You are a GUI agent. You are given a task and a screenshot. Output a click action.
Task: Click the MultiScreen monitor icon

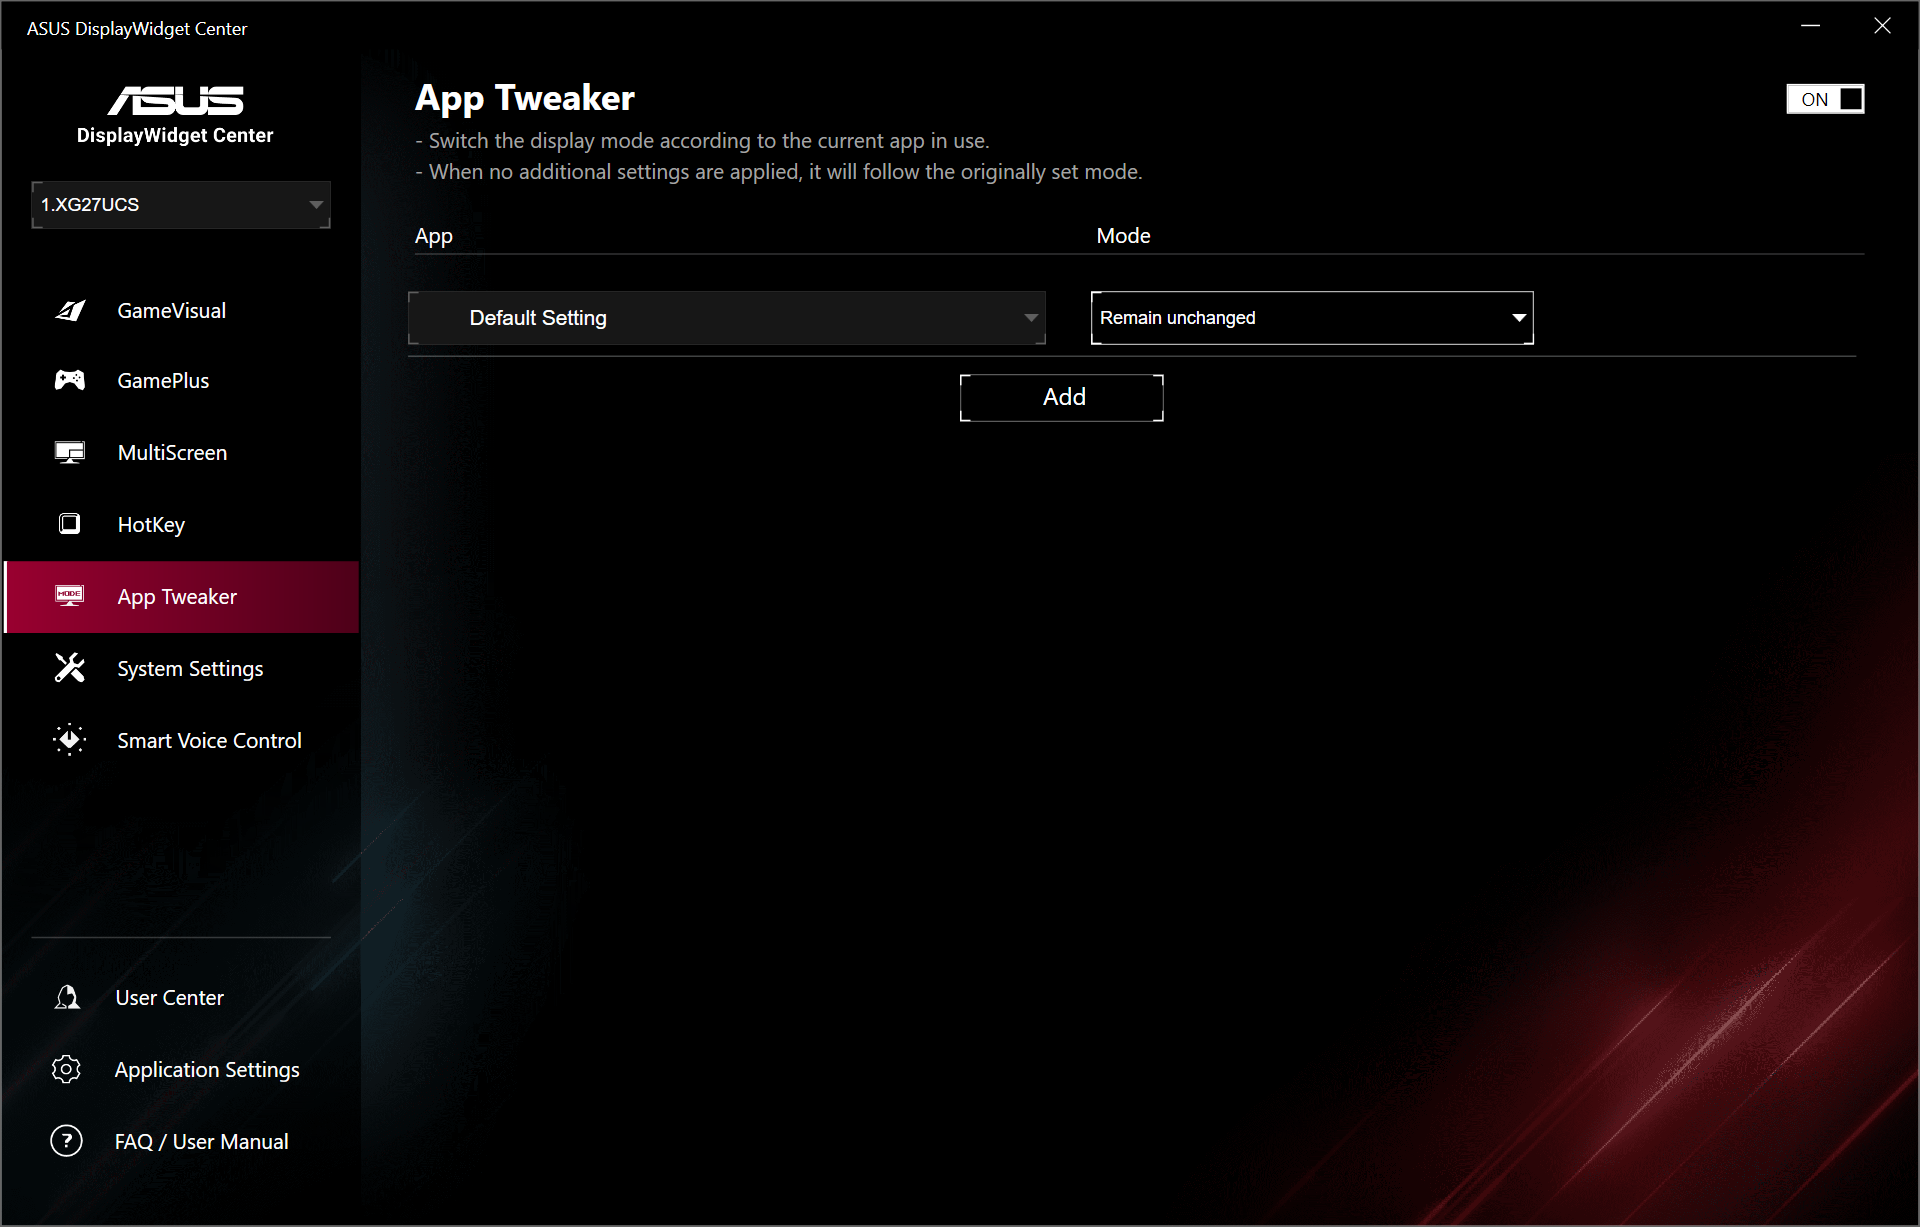click(x=70, y=452)
